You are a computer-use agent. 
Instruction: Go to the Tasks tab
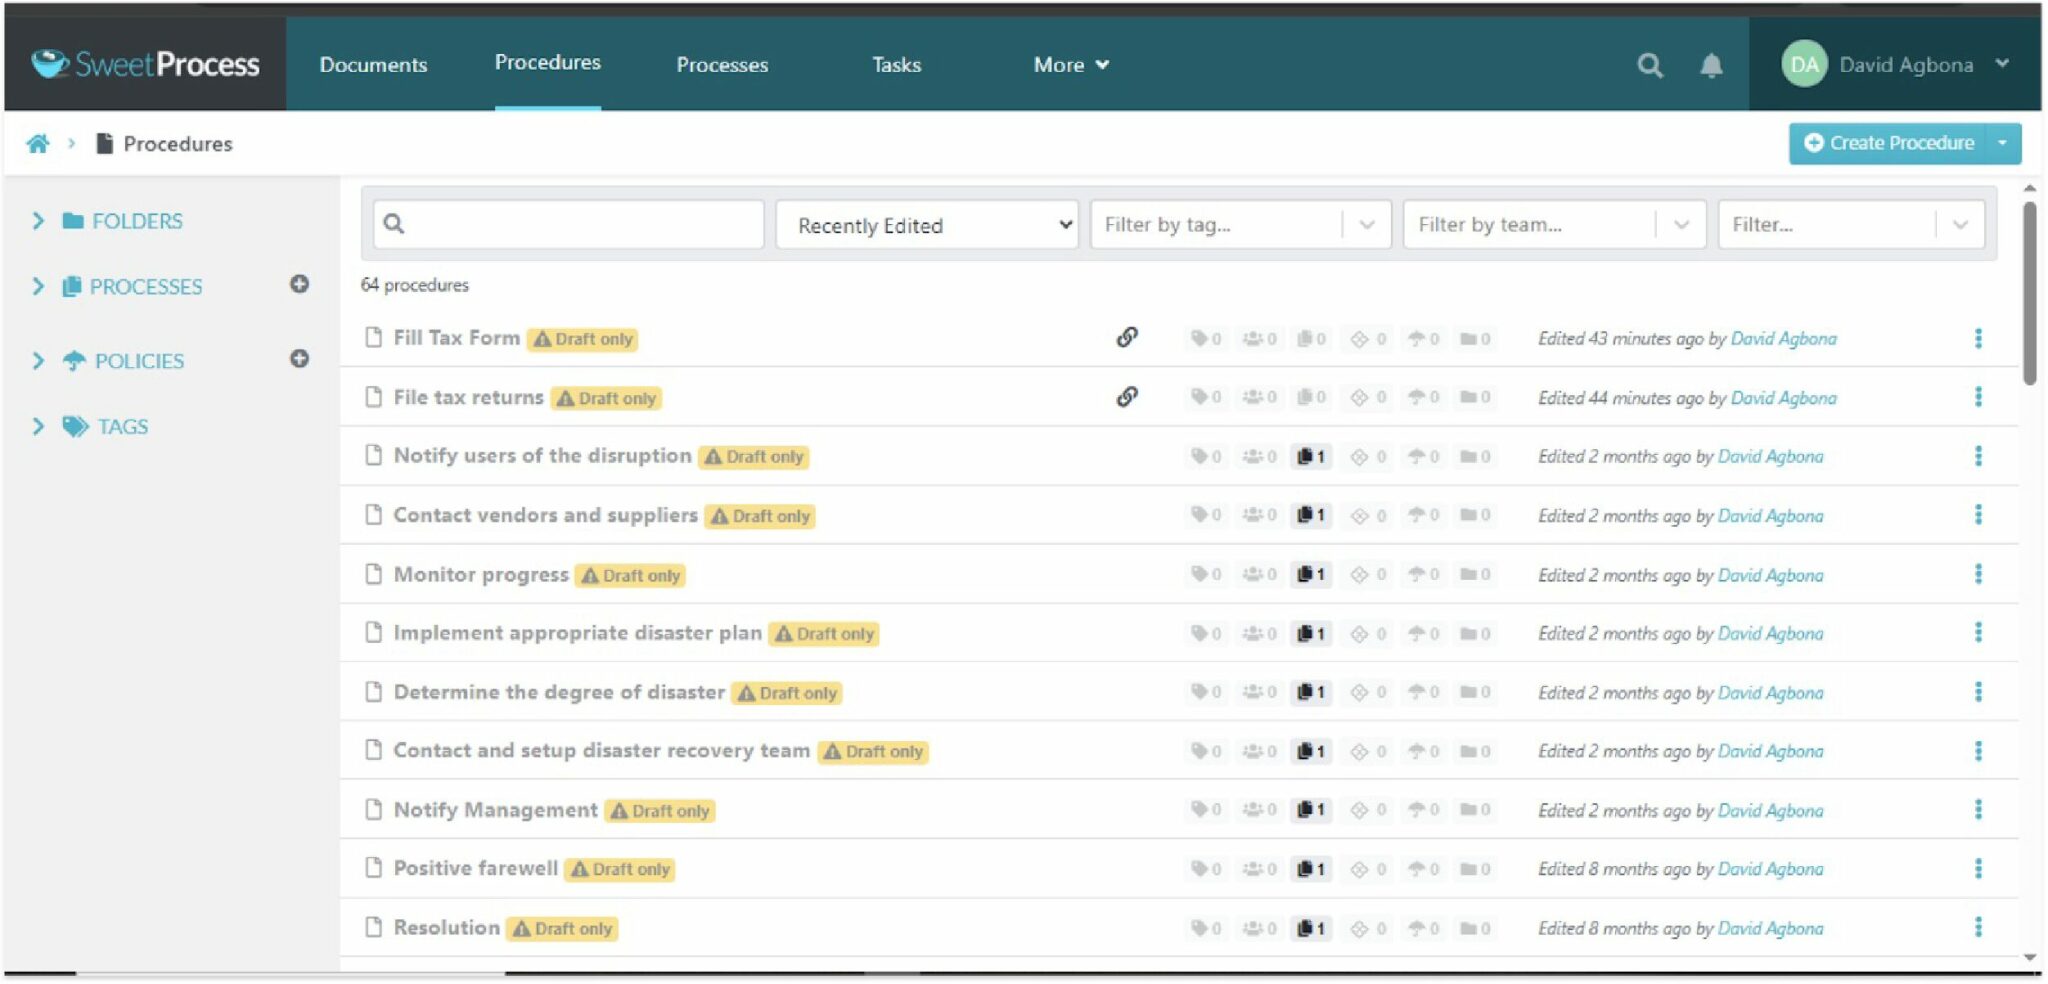tap(896, 65)
